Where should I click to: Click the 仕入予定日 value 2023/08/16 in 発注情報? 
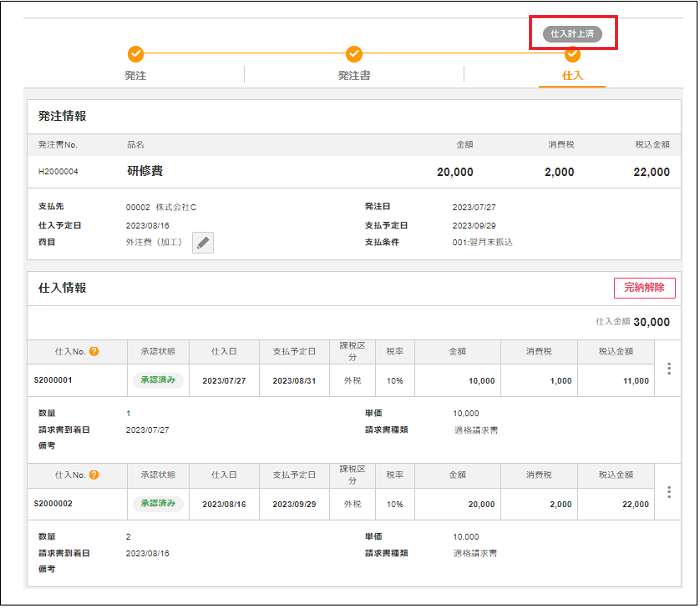coord(147,226)
